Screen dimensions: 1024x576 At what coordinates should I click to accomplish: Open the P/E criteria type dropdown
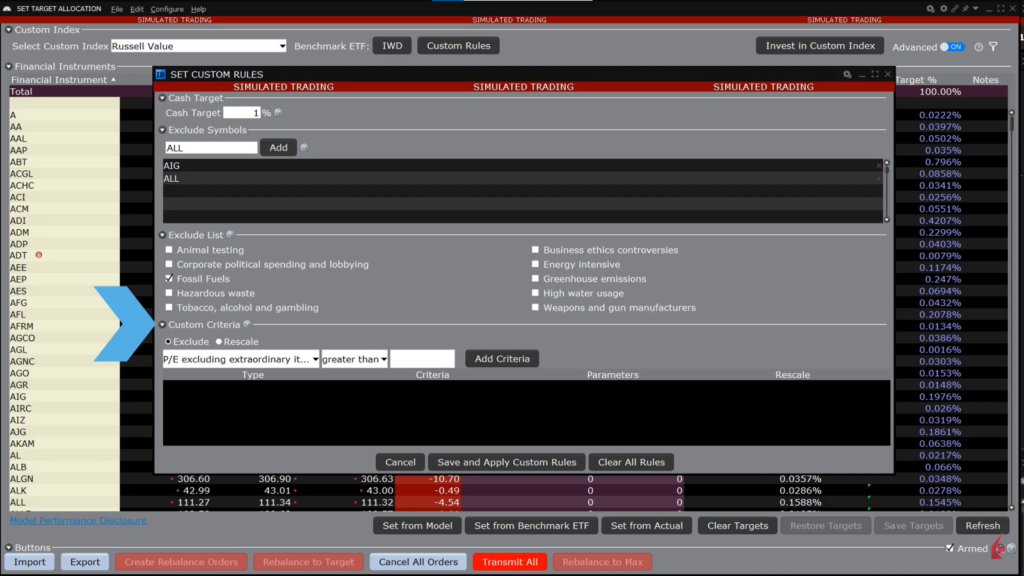(241, 359)
